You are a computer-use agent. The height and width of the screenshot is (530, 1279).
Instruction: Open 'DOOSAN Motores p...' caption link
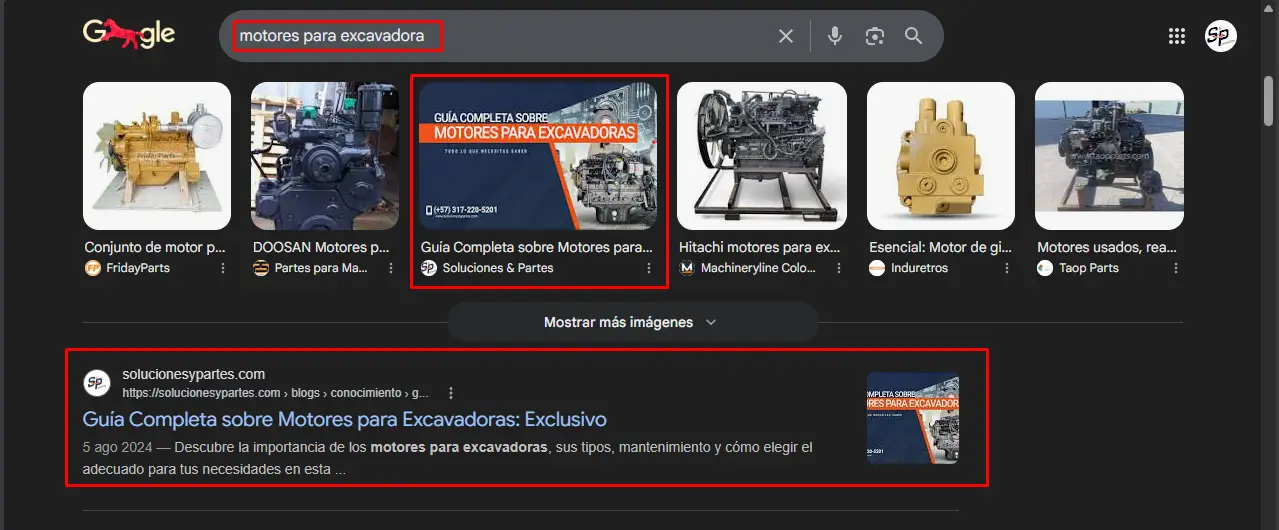click(x=321, y=247)
